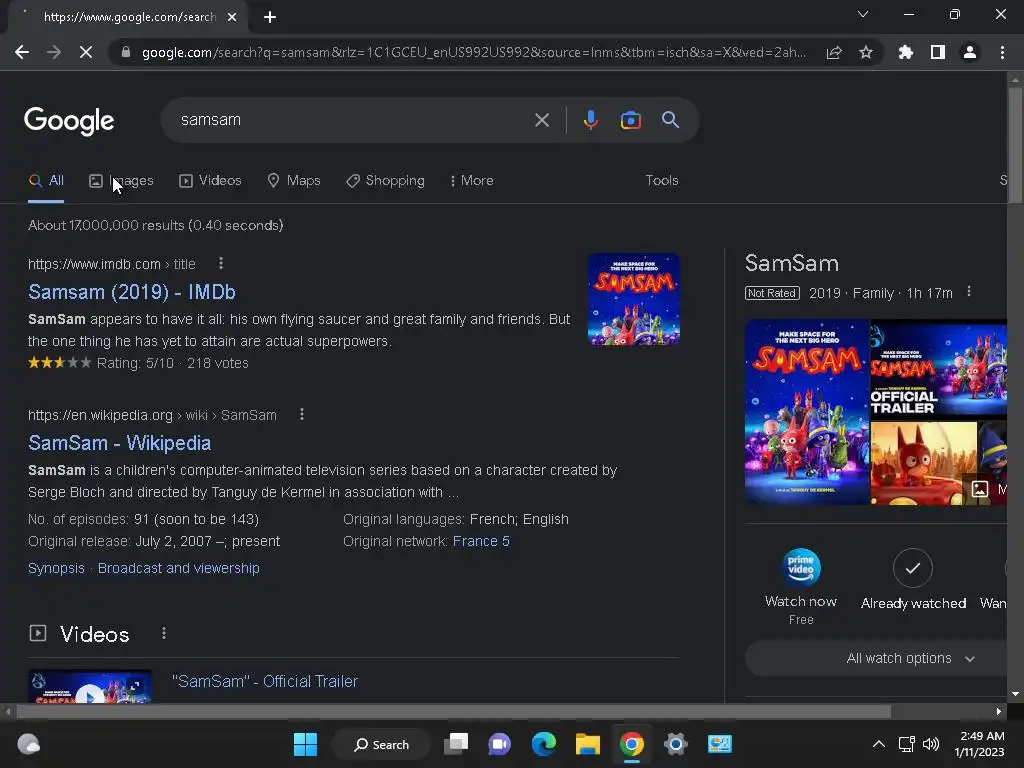Open SamSam knowledge panel options menu

(x=969, y=292)
